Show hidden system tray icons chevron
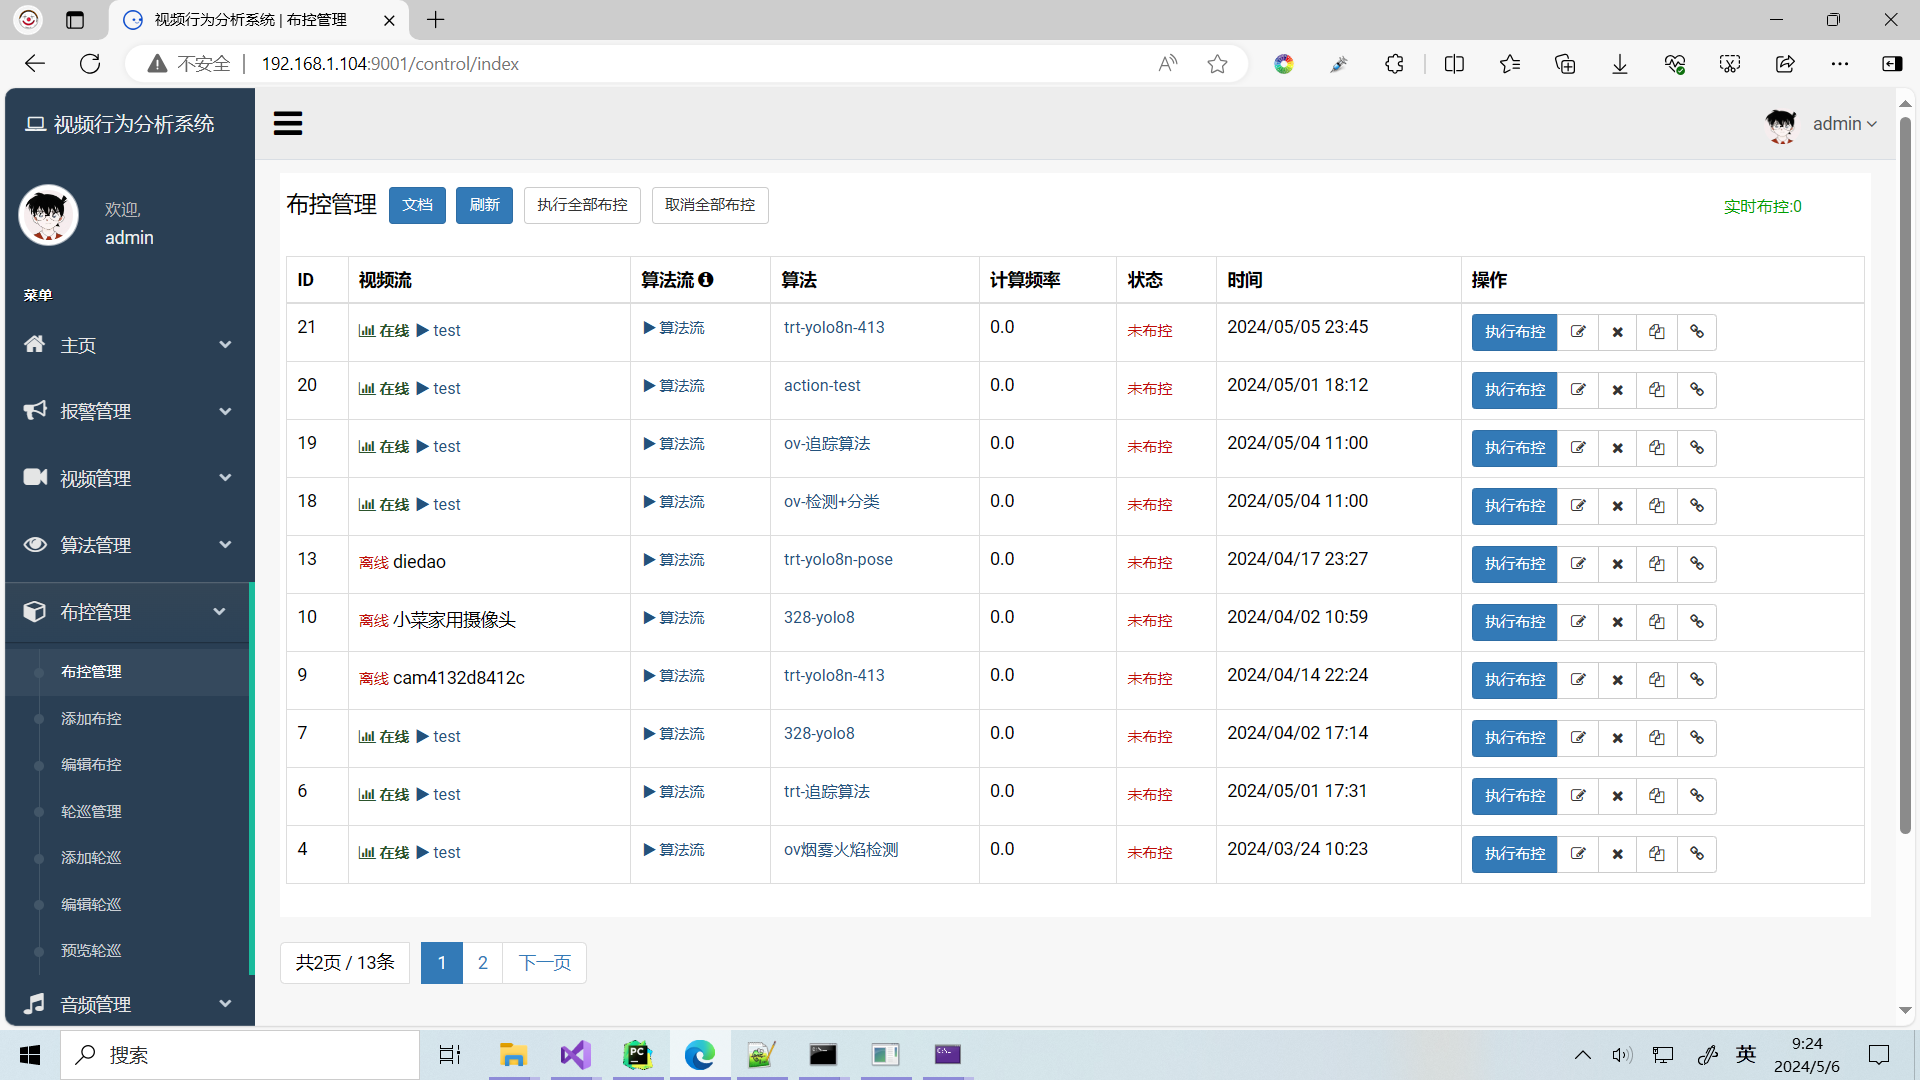The height and width of the screenshot is (1080, 1920). point(1582,1055)
